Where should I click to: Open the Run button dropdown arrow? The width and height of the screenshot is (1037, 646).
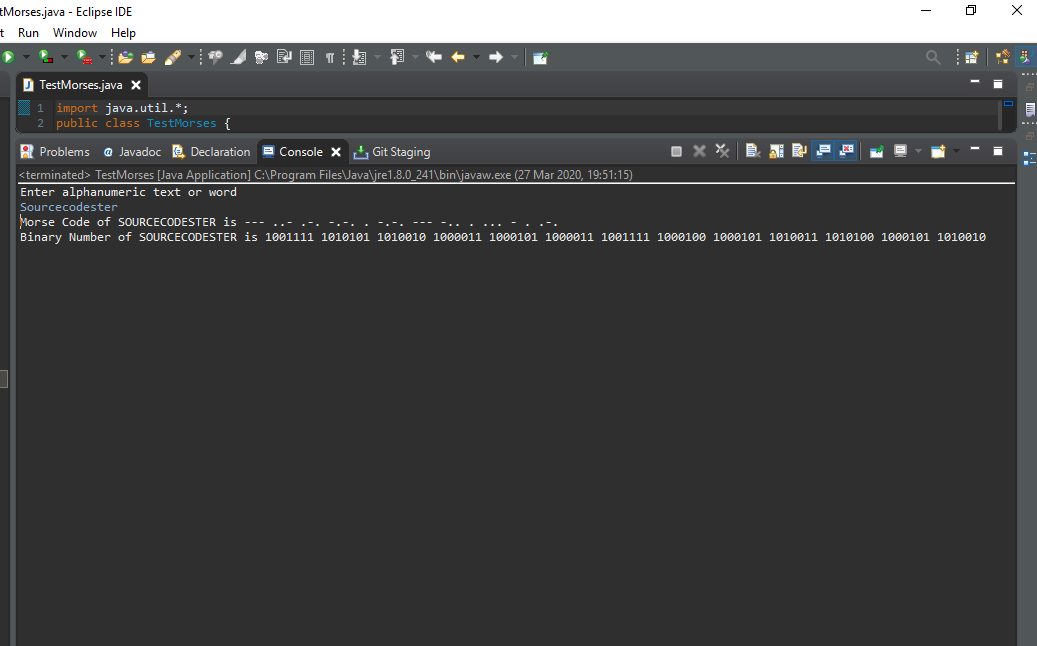(25, 57)
